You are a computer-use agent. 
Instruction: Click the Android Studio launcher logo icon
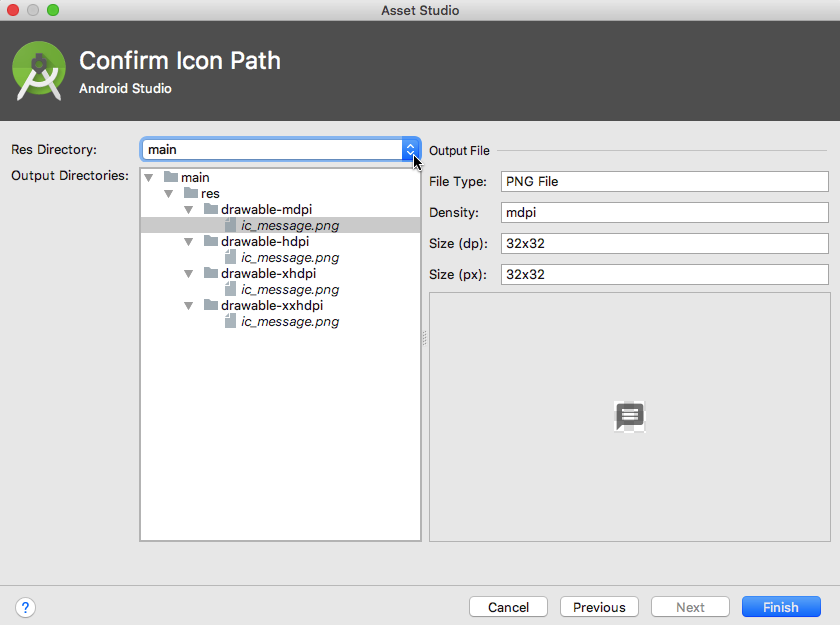coord(38,70)
